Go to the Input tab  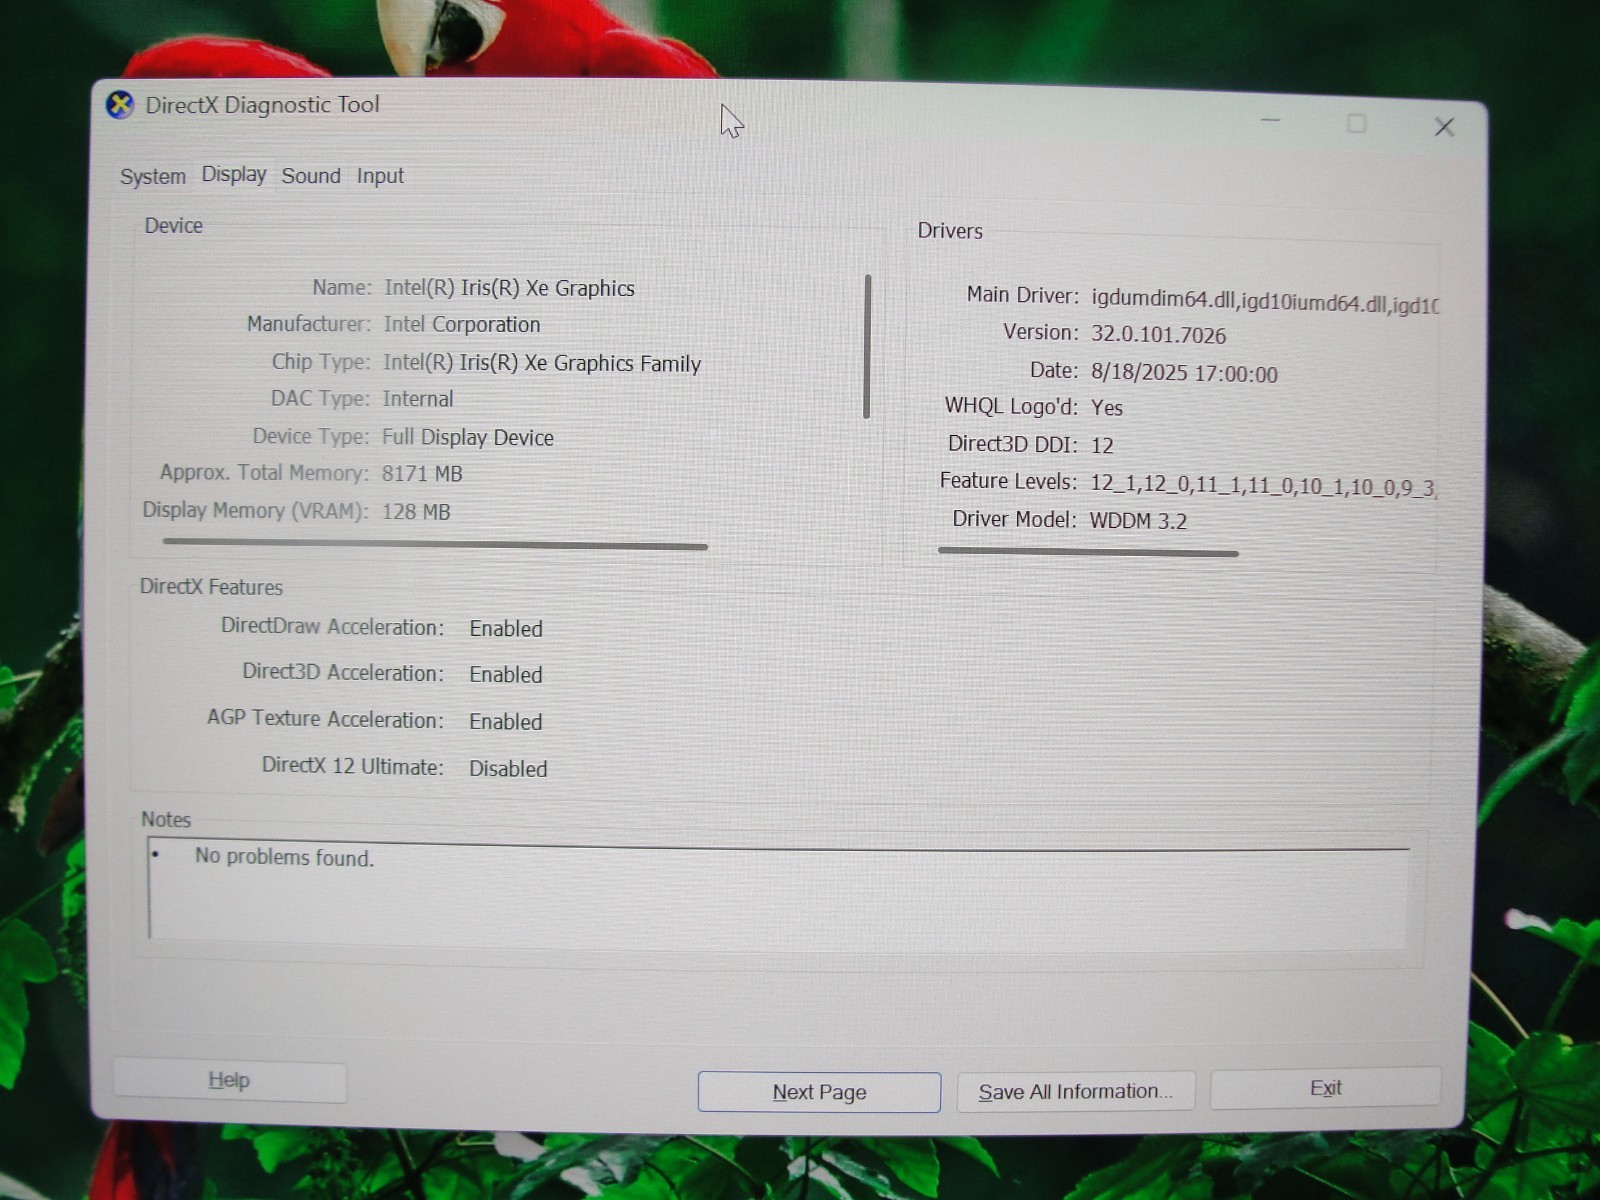[x=380, y=176]
